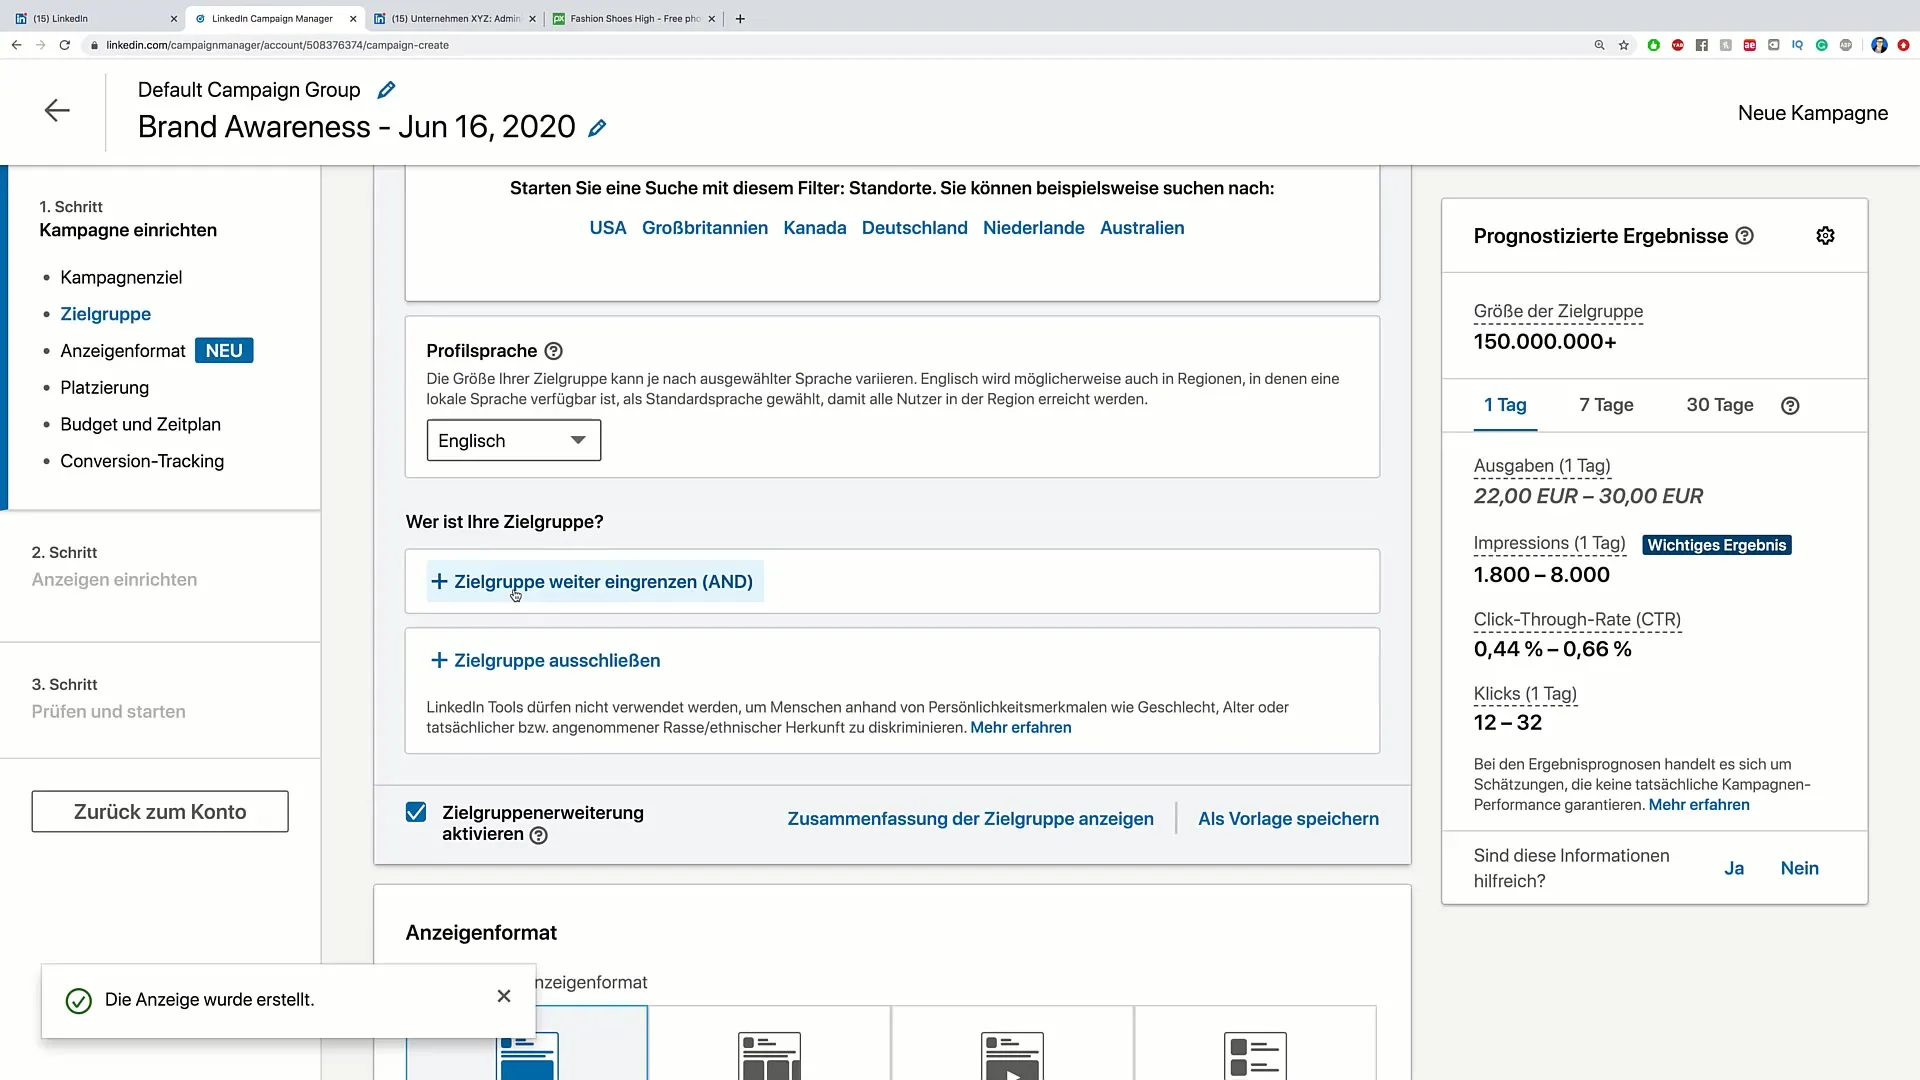This screenshot has height=1080, width=1920.
Task: Go to Conversion-Tracking in sidebar
Action: pos(142,461)
